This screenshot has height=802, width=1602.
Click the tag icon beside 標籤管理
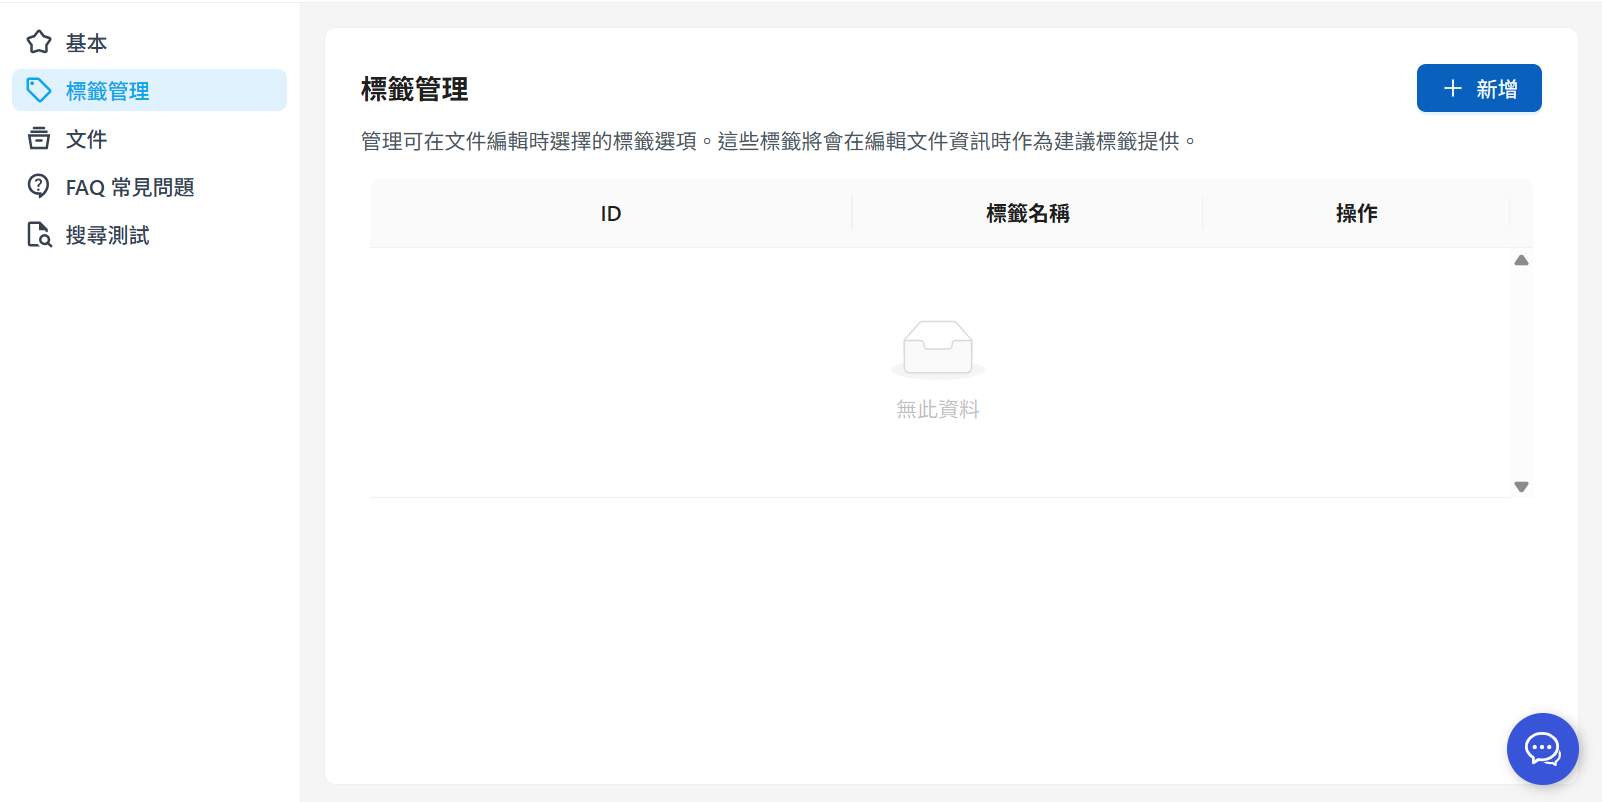[x=39, y=90]
